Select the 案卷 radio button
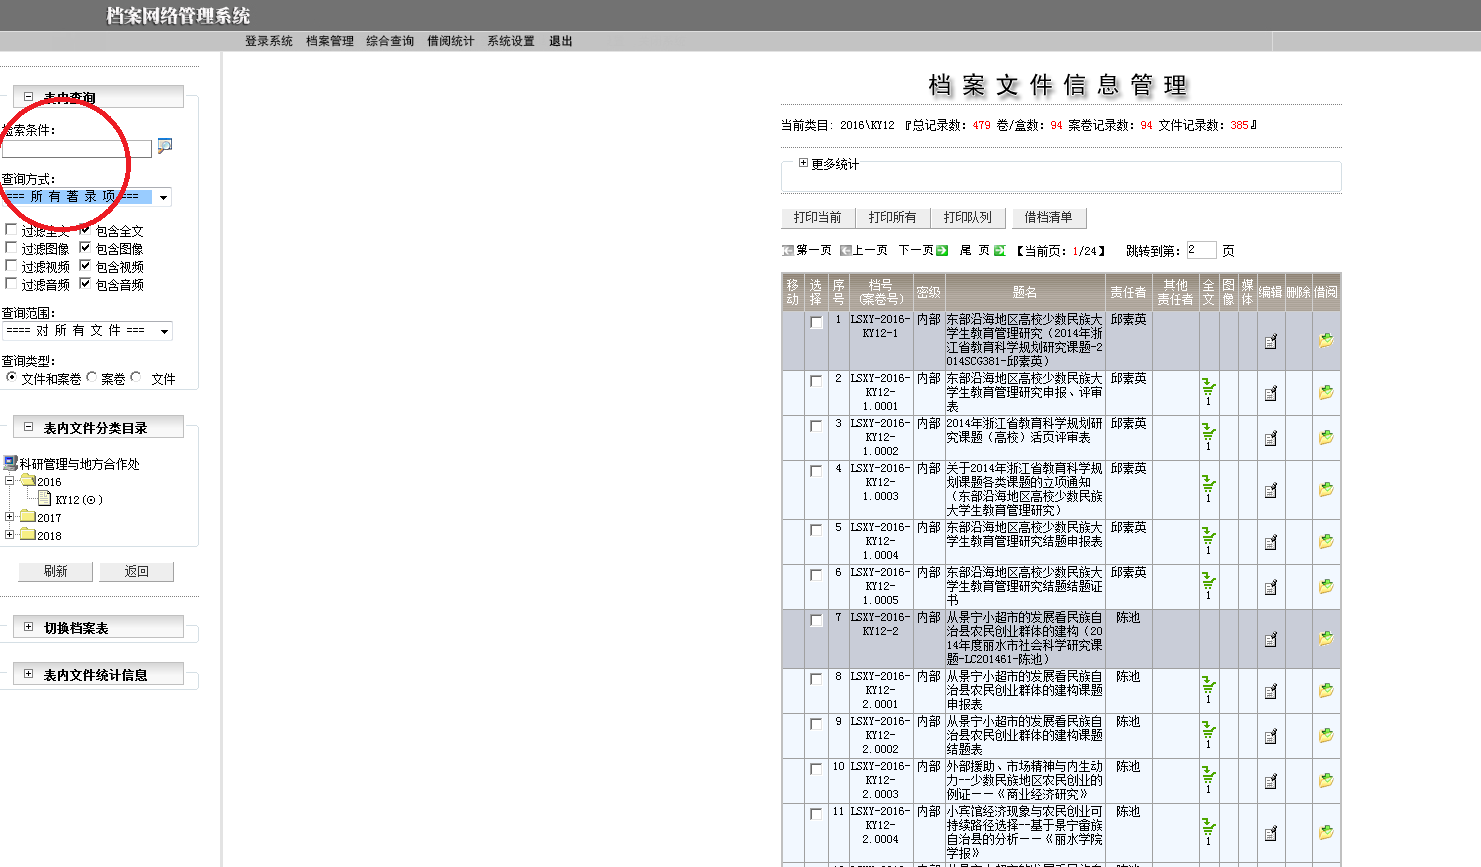Screen dimensions: 1481x867 92,378
